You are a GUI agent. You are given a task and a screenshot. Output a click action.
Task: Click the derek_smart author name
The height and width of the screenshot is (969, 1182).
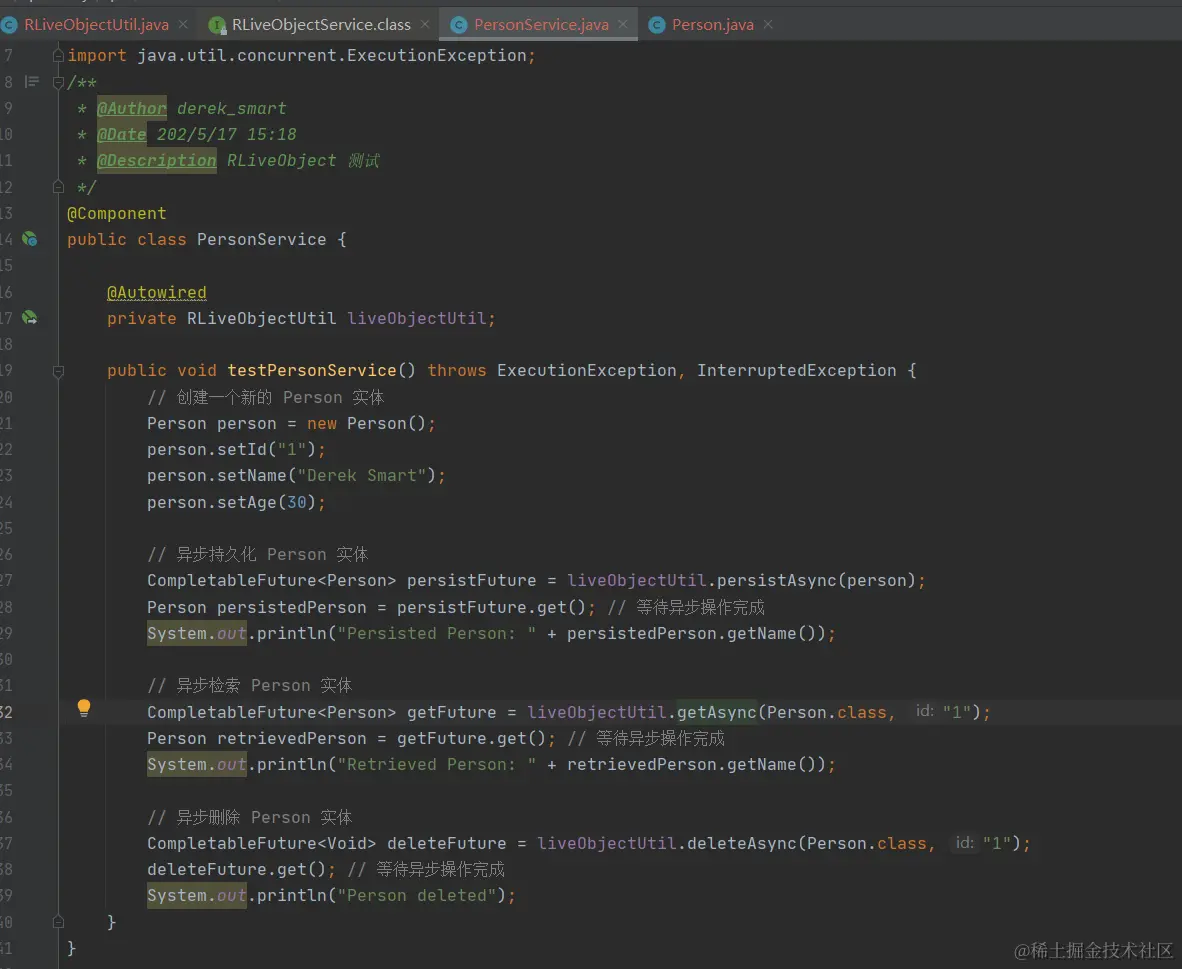[x=231, y=109]
